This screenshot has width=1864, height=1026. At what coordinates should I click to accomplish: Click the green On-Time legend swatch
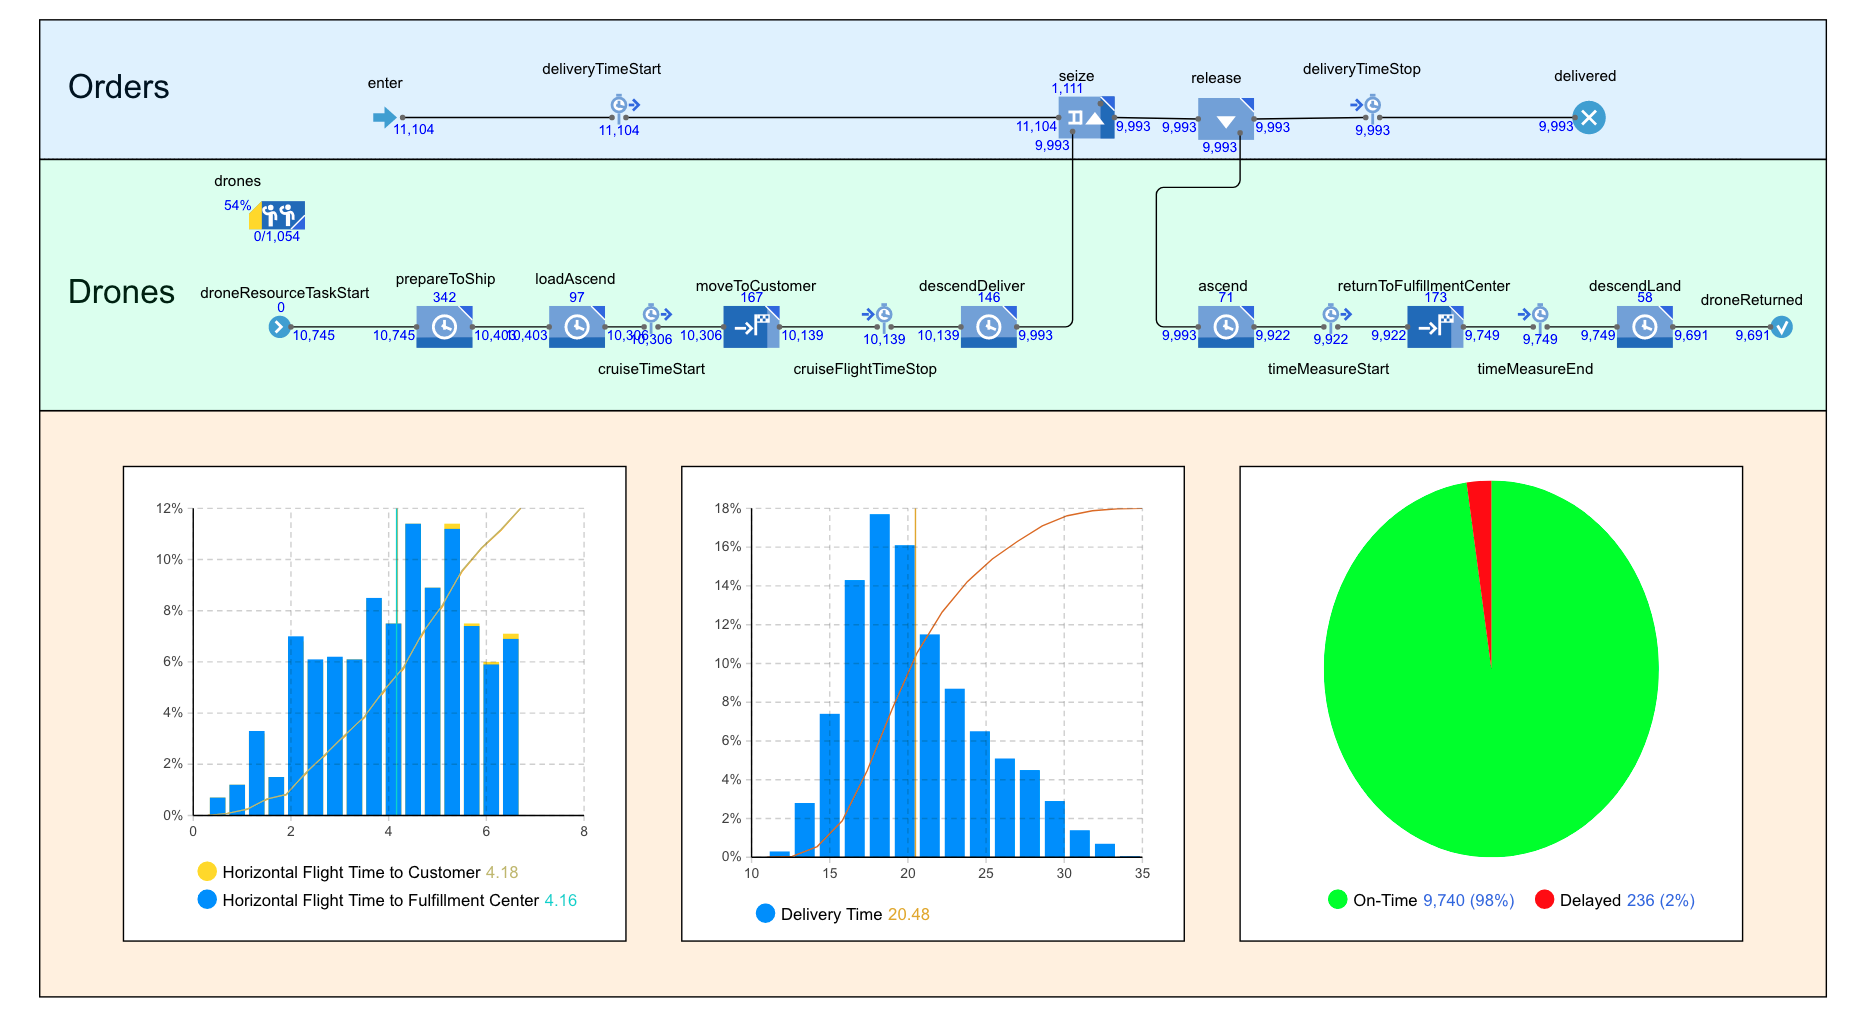[x=1337, y=900]
